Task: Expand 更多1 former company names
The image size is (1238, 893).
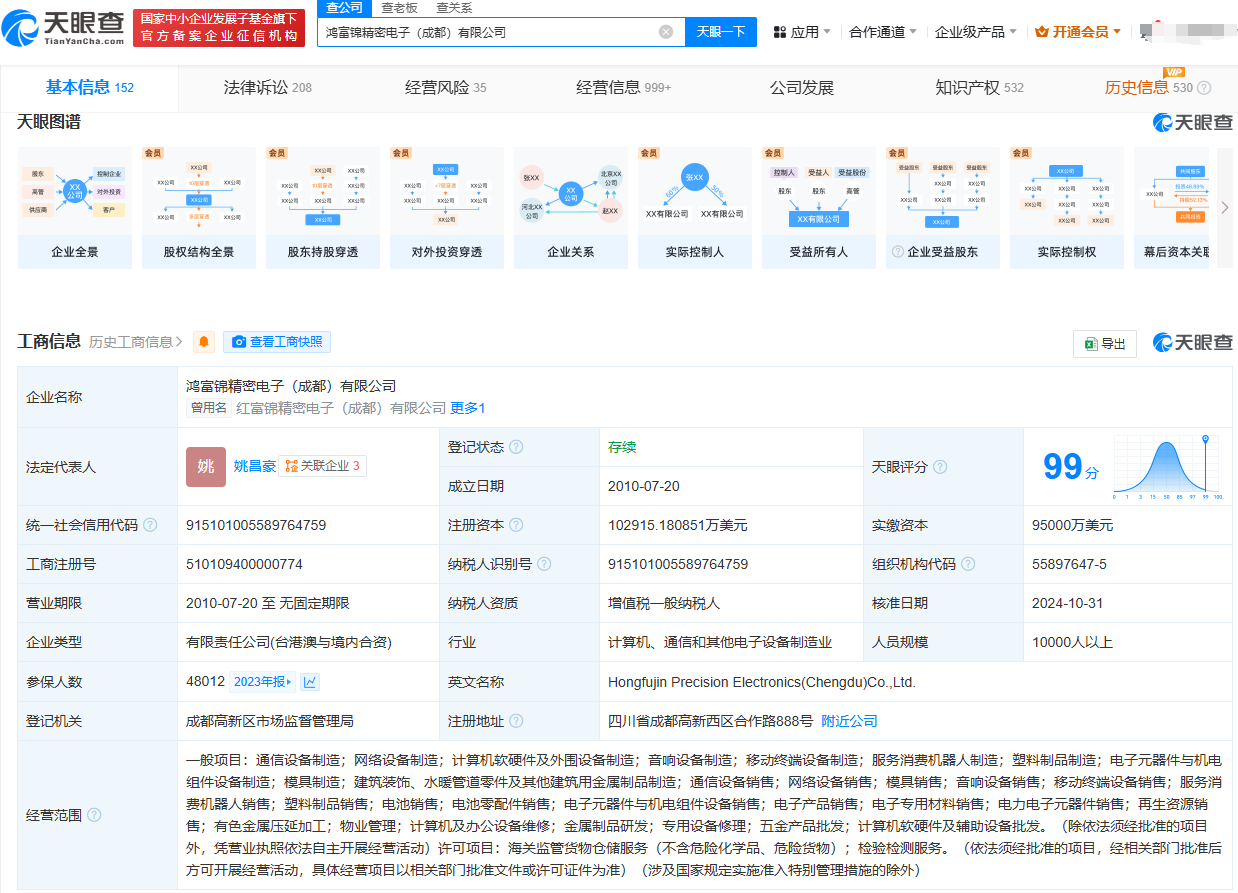Action: coord(467,408)
